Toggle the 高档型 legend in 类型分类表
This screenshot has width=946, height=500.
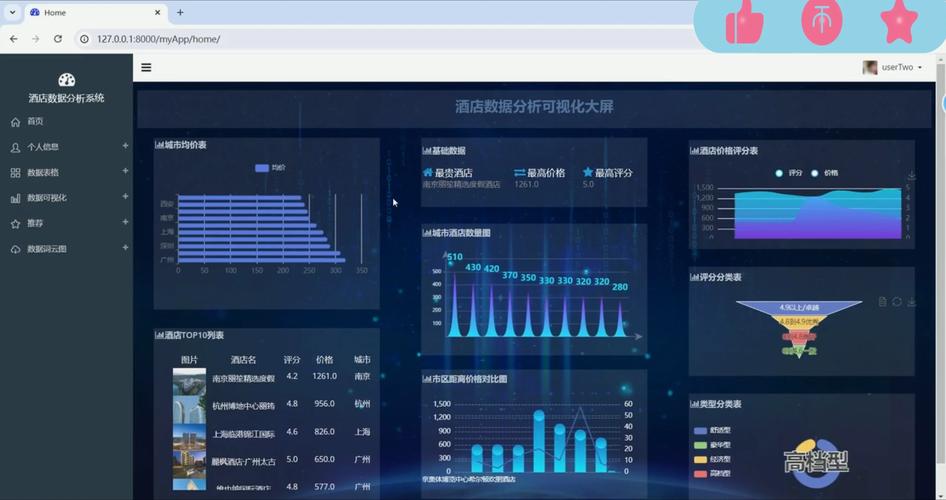pos(712,473)
